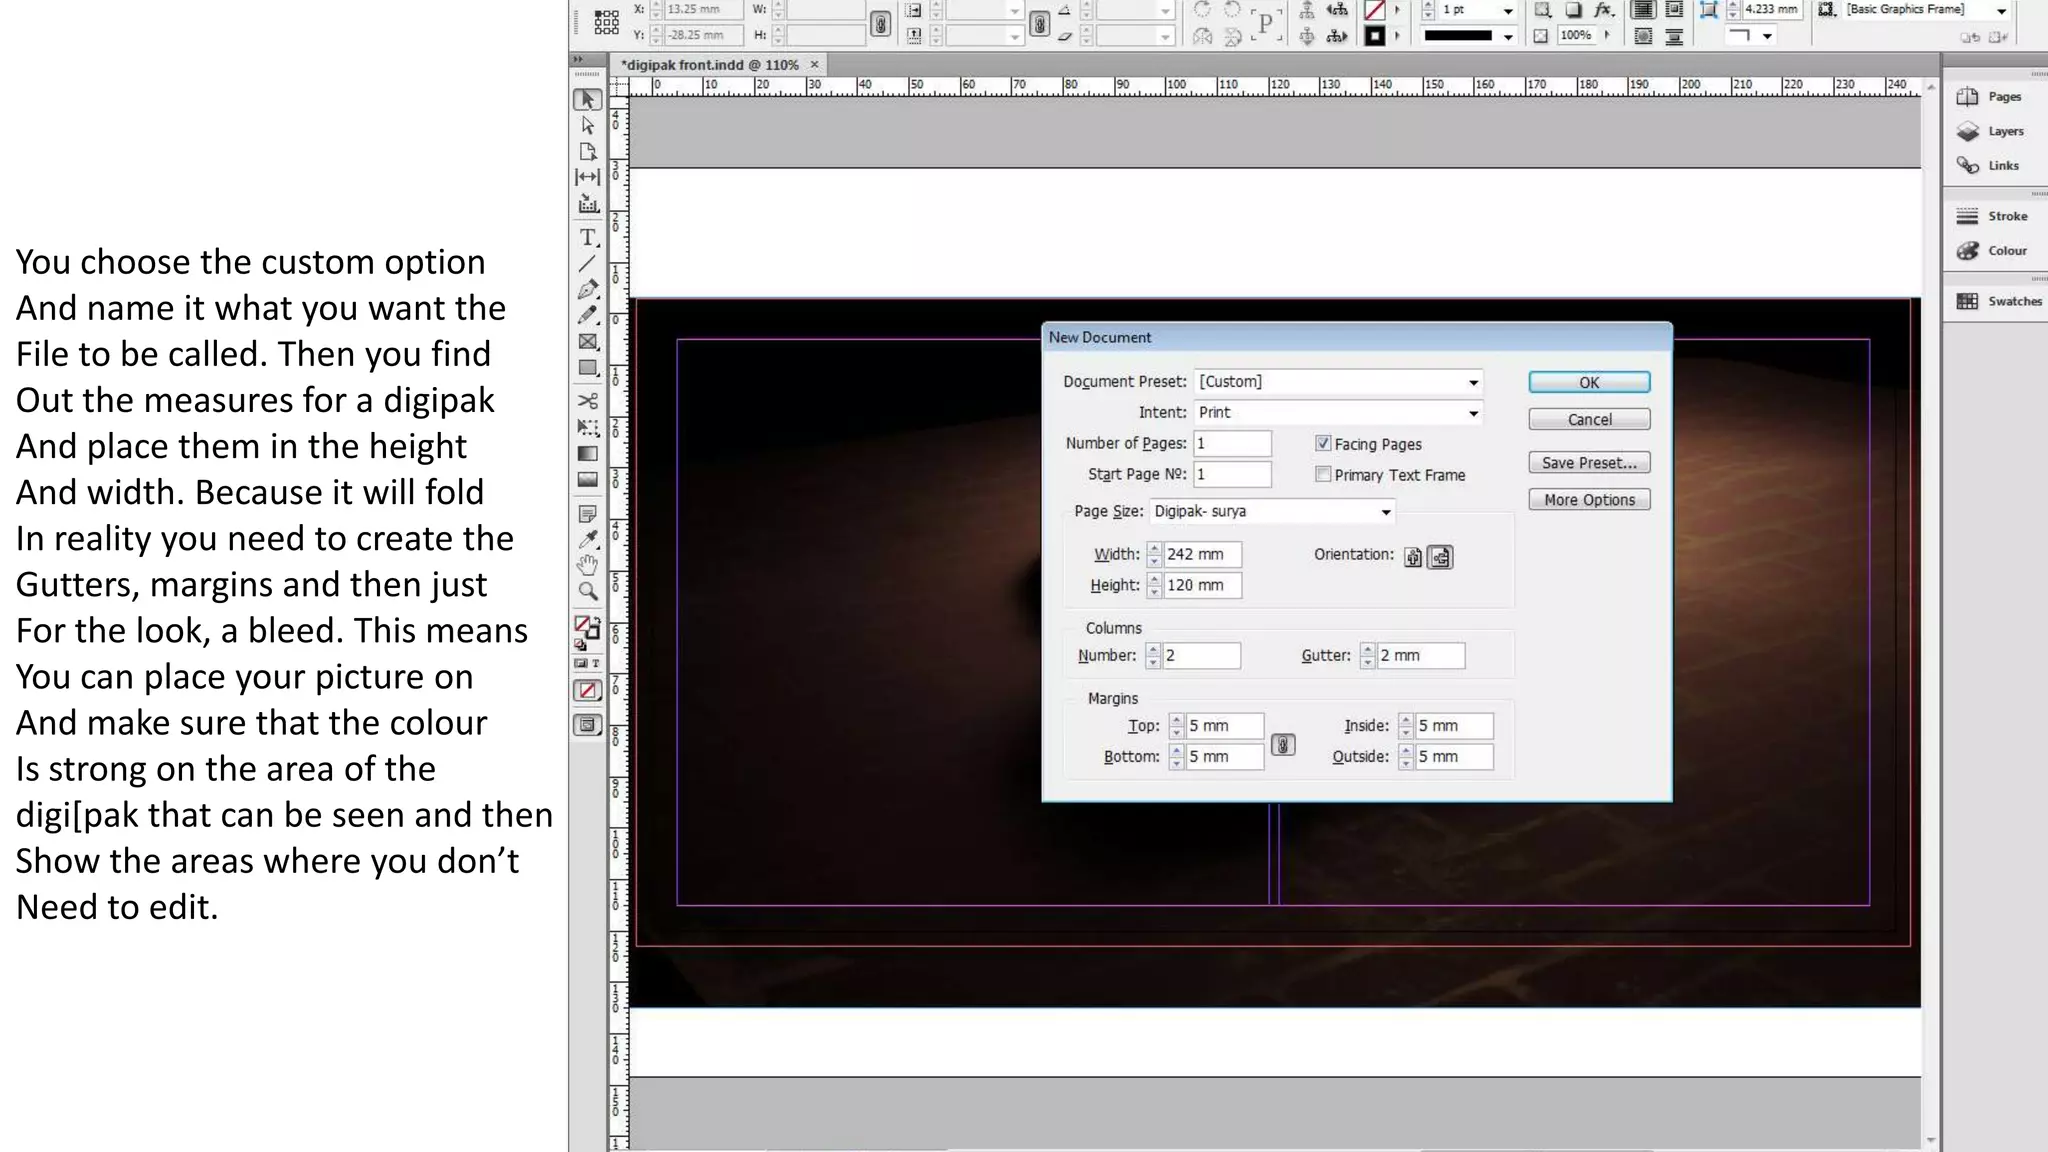Open the corner options dropdown

(x=1767, y=36)
